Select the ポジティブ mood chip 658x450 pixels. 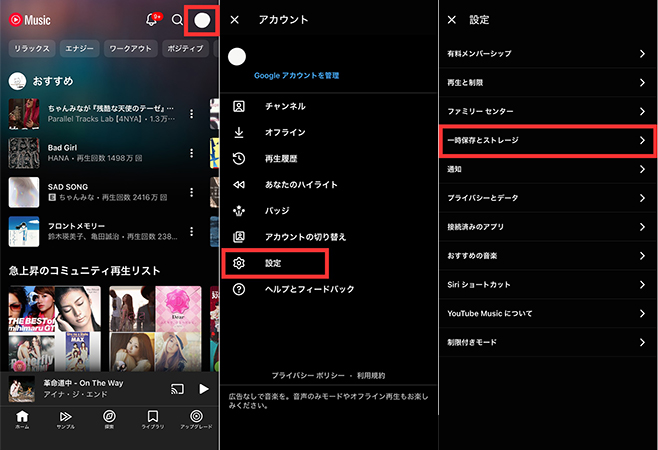[185, 49]
